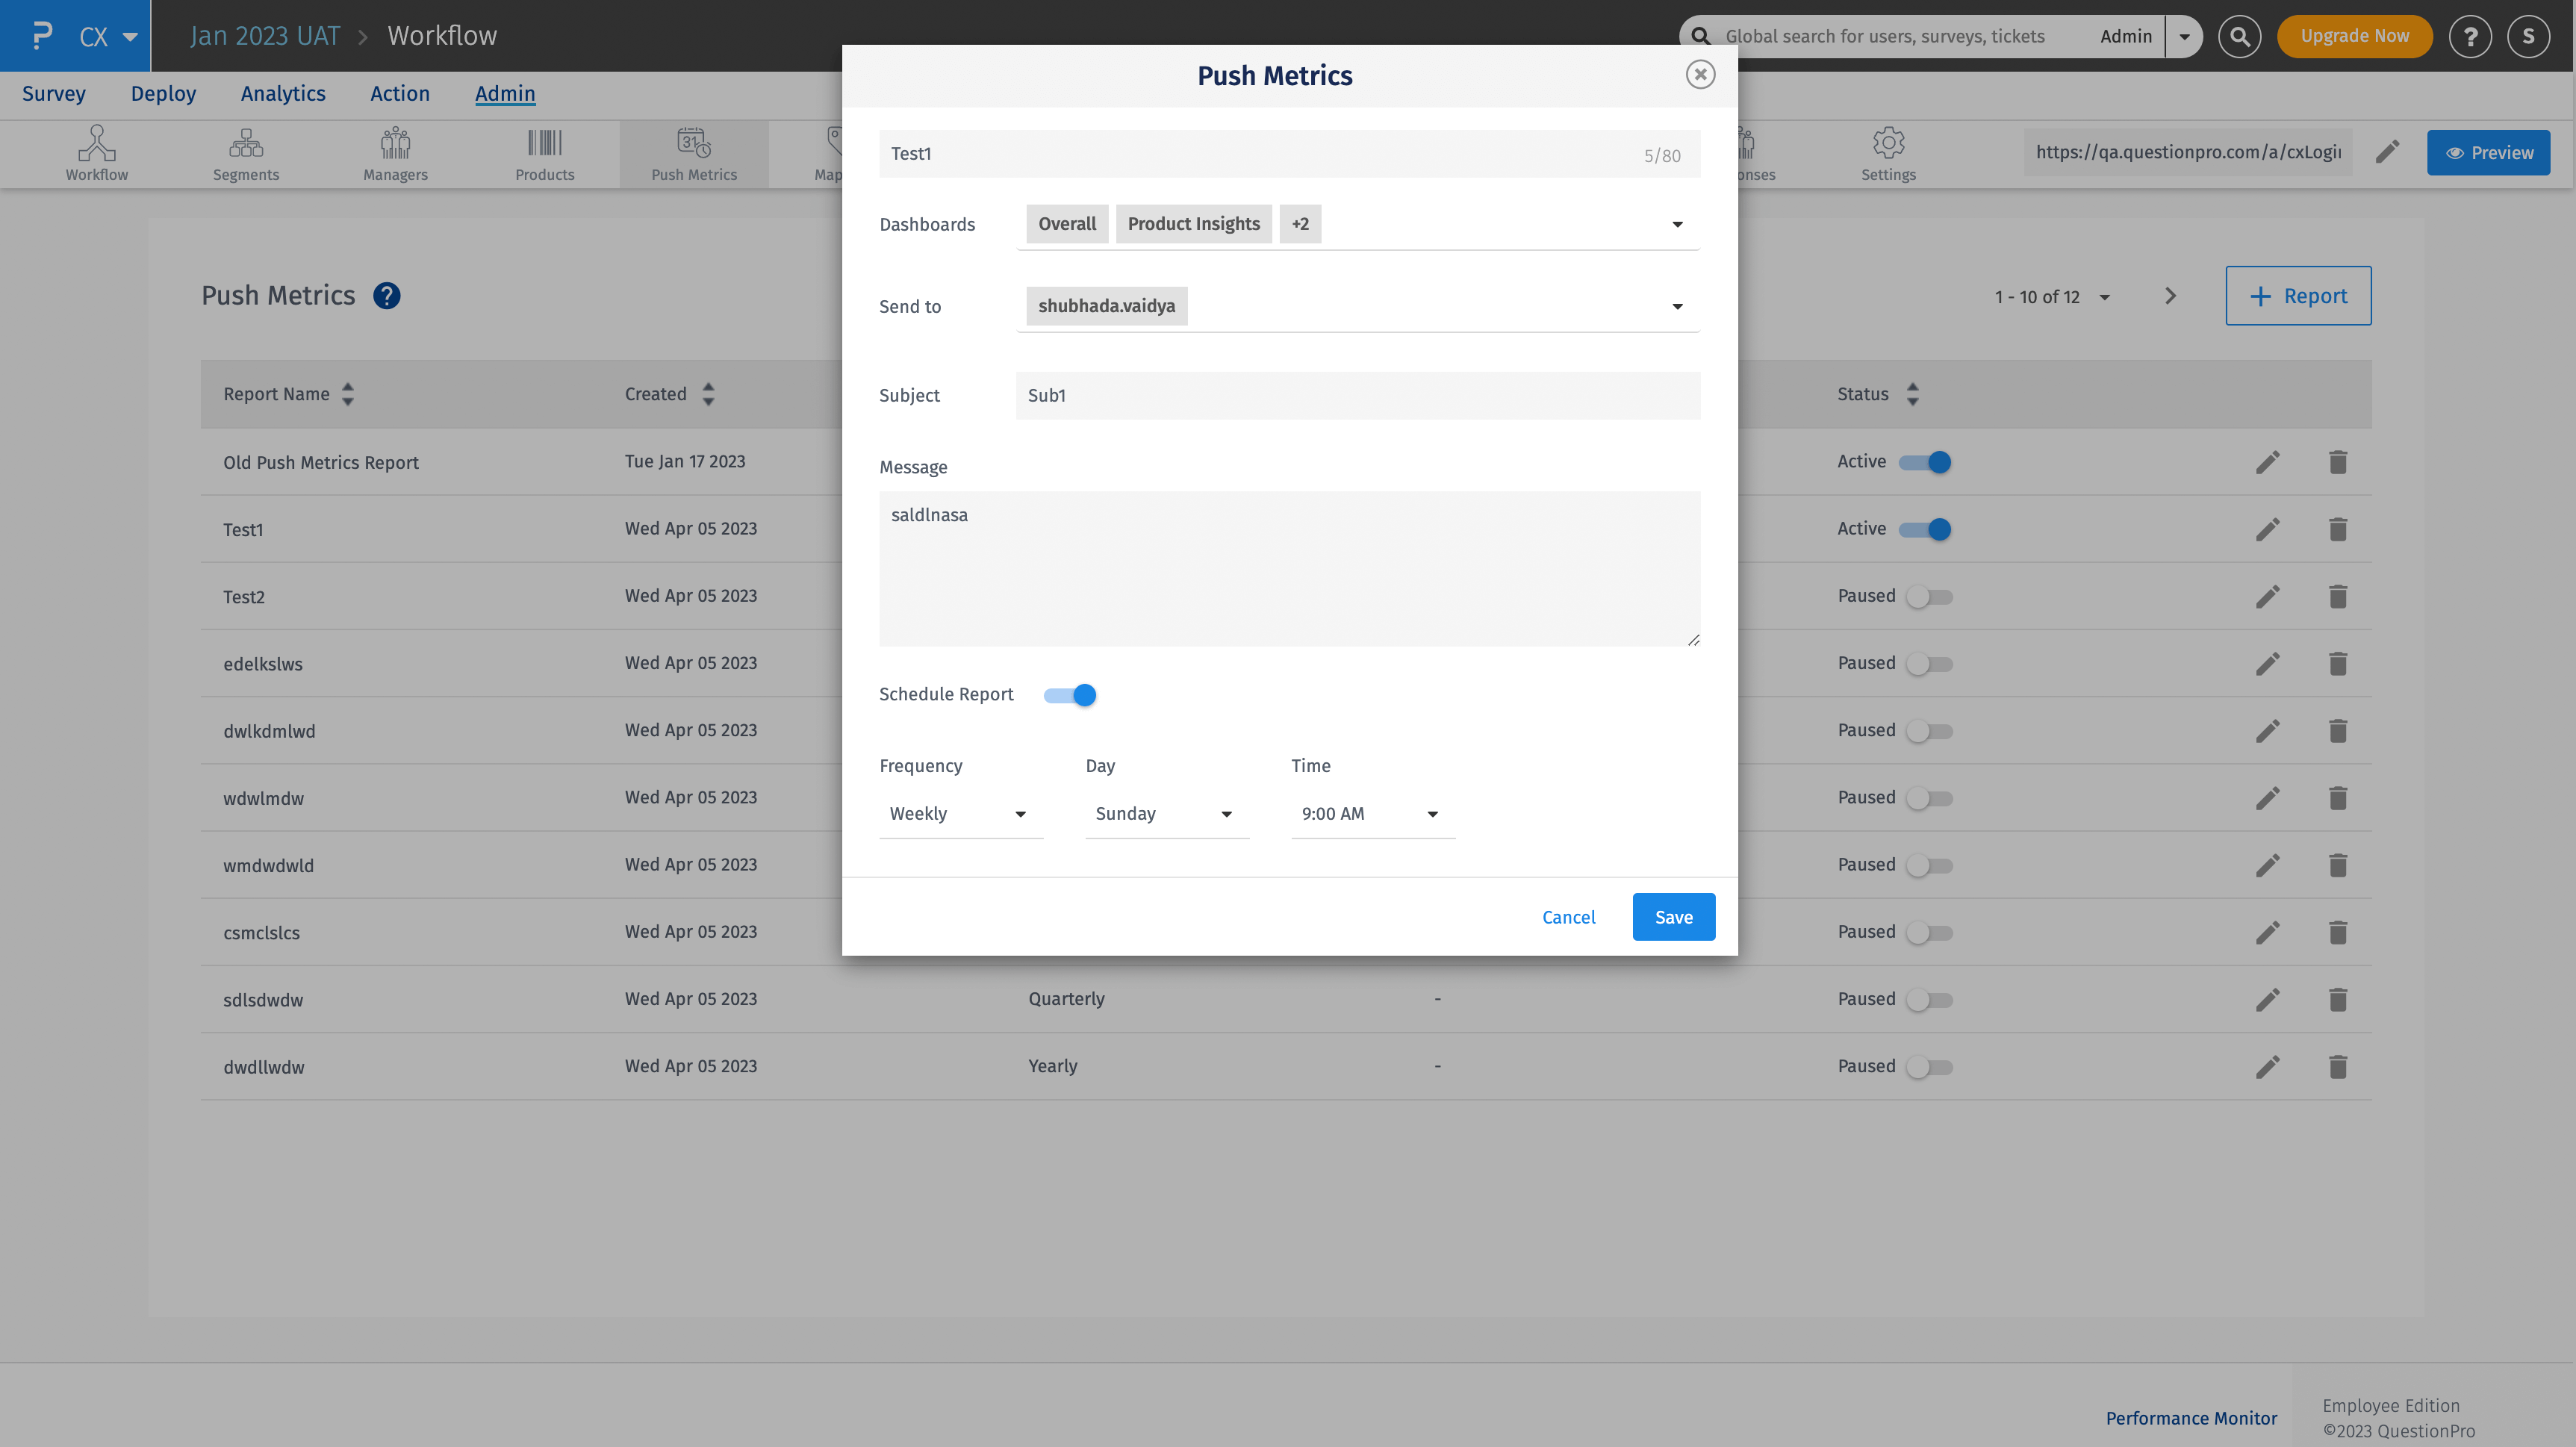Click the Products barcode icon
The width and height of the screenshot is (2576, 1447).
click(545, 152)
